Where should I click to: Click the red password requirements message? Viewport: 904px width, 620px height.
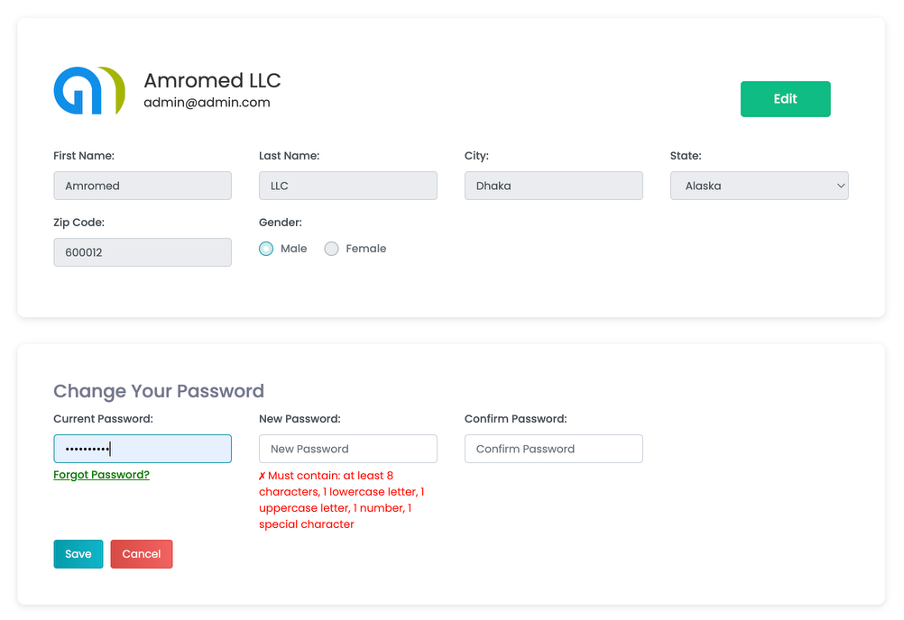point(341,499)
